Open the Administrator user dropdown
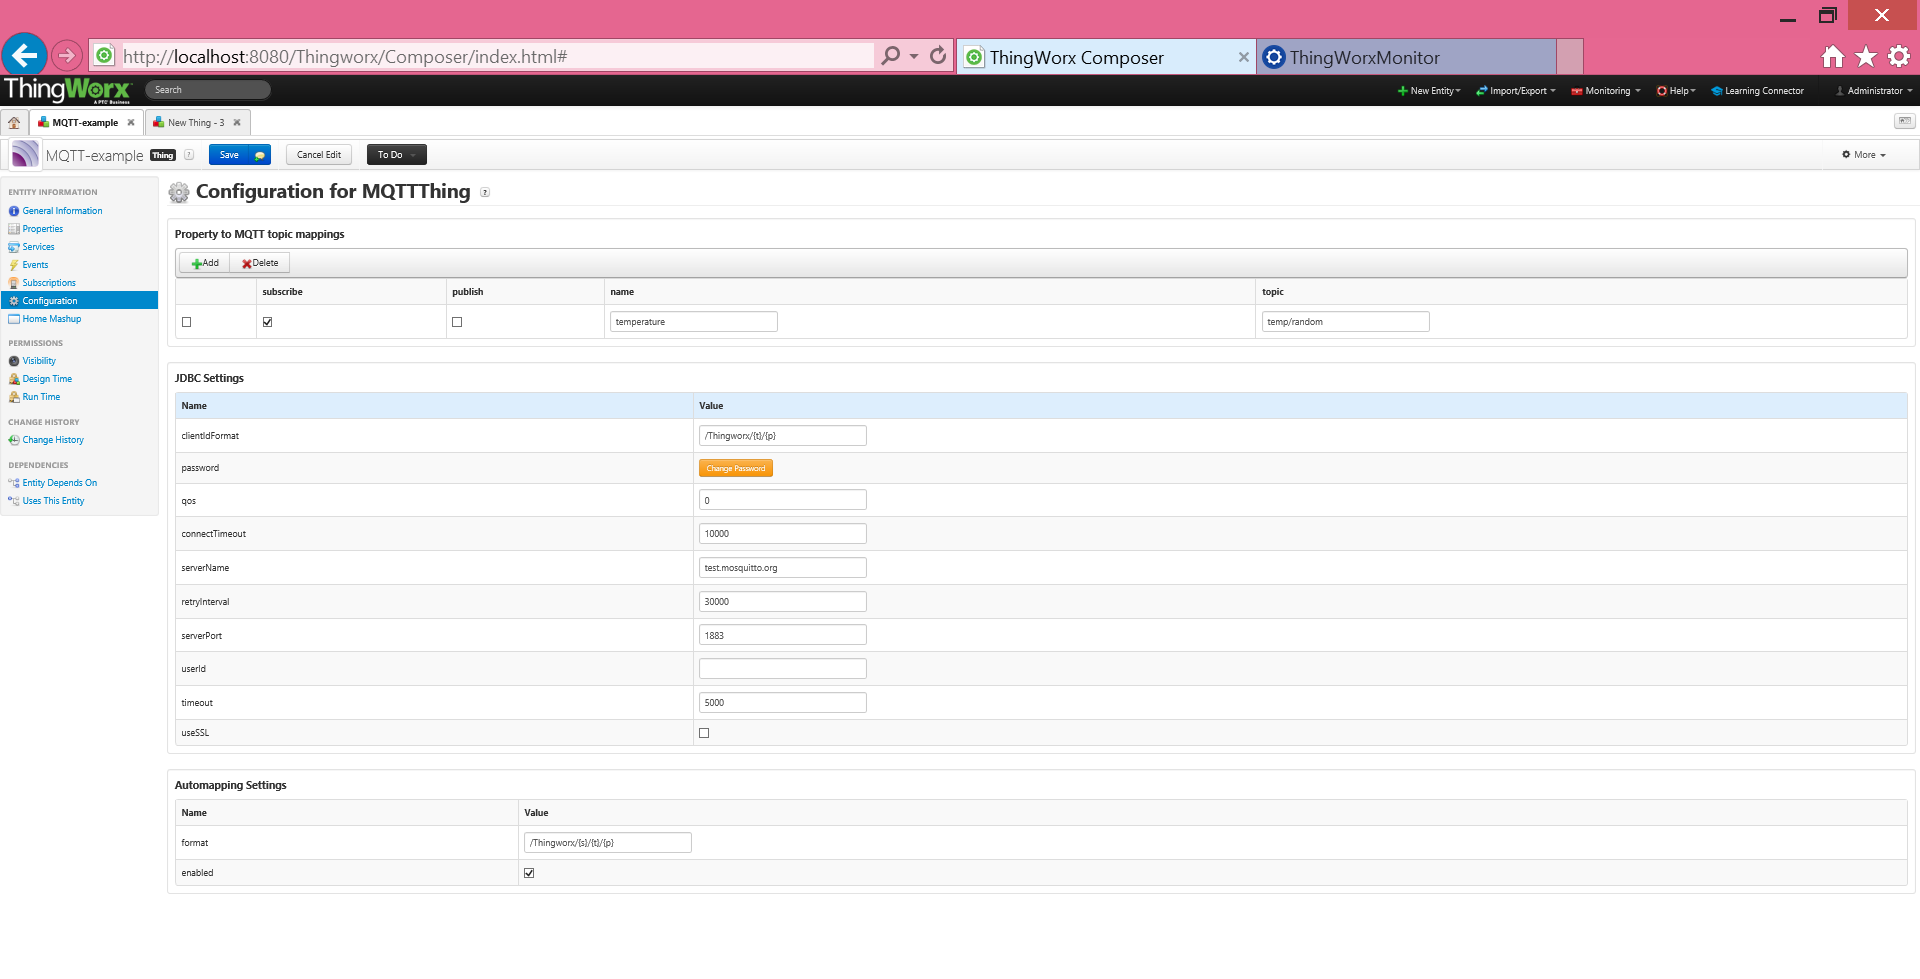This screenshot has width=1920, height=979. click(x=1874, y=91)
